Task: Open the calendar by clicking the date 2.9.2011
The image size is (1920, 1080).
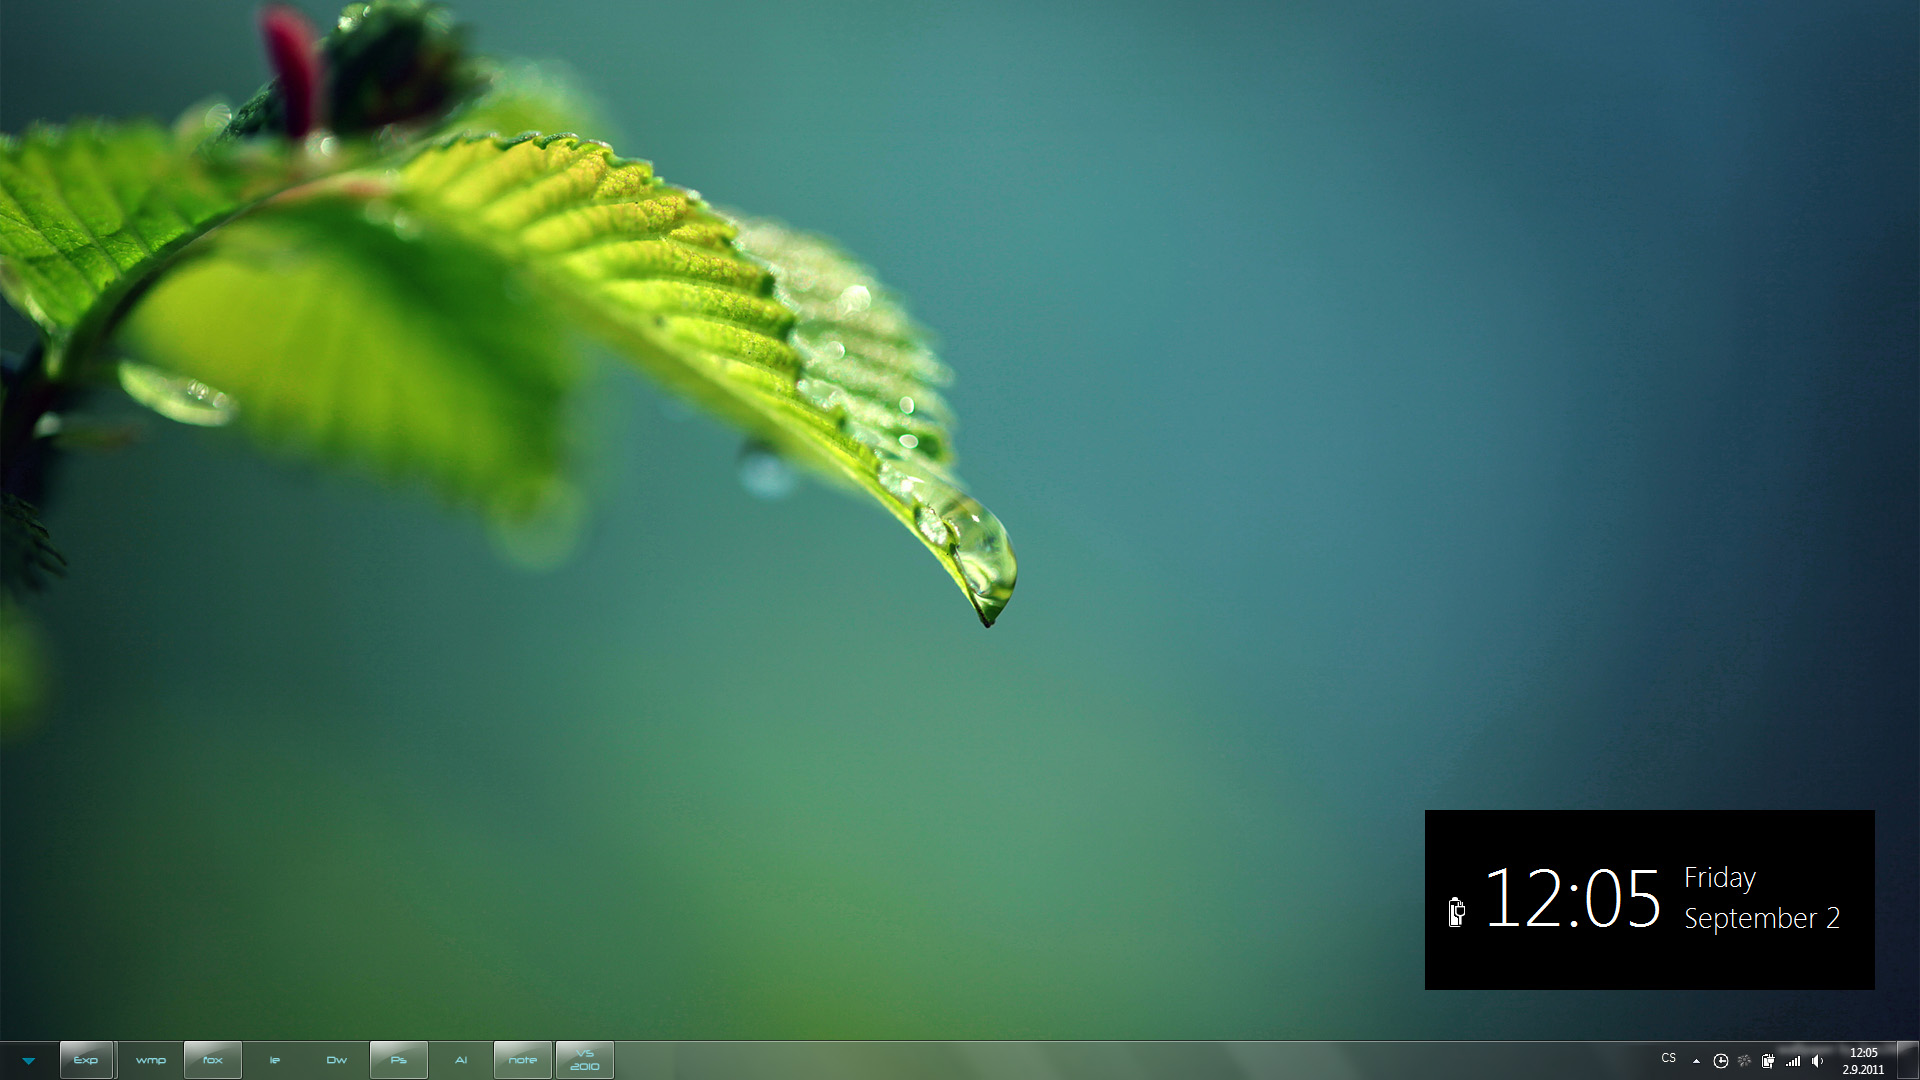Action: coord(1863,1069)
